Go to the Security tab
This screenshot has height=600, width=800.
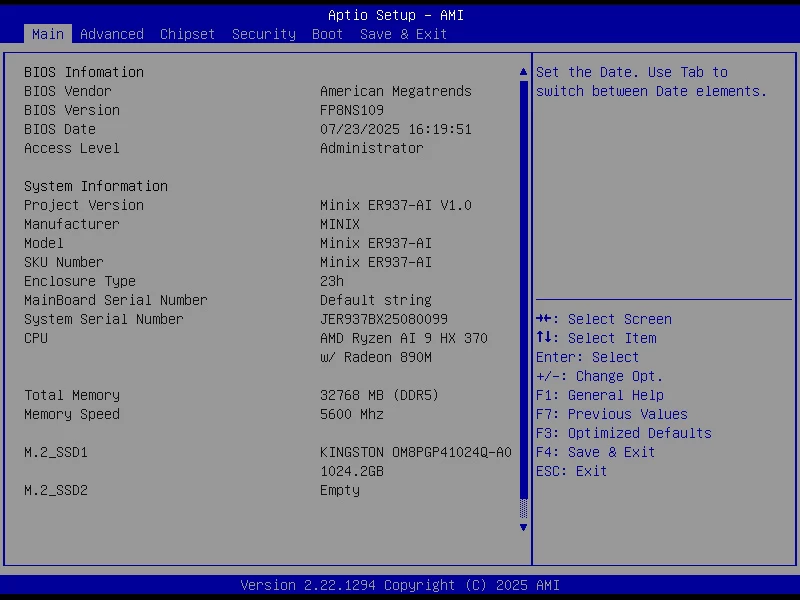point(264,34)
